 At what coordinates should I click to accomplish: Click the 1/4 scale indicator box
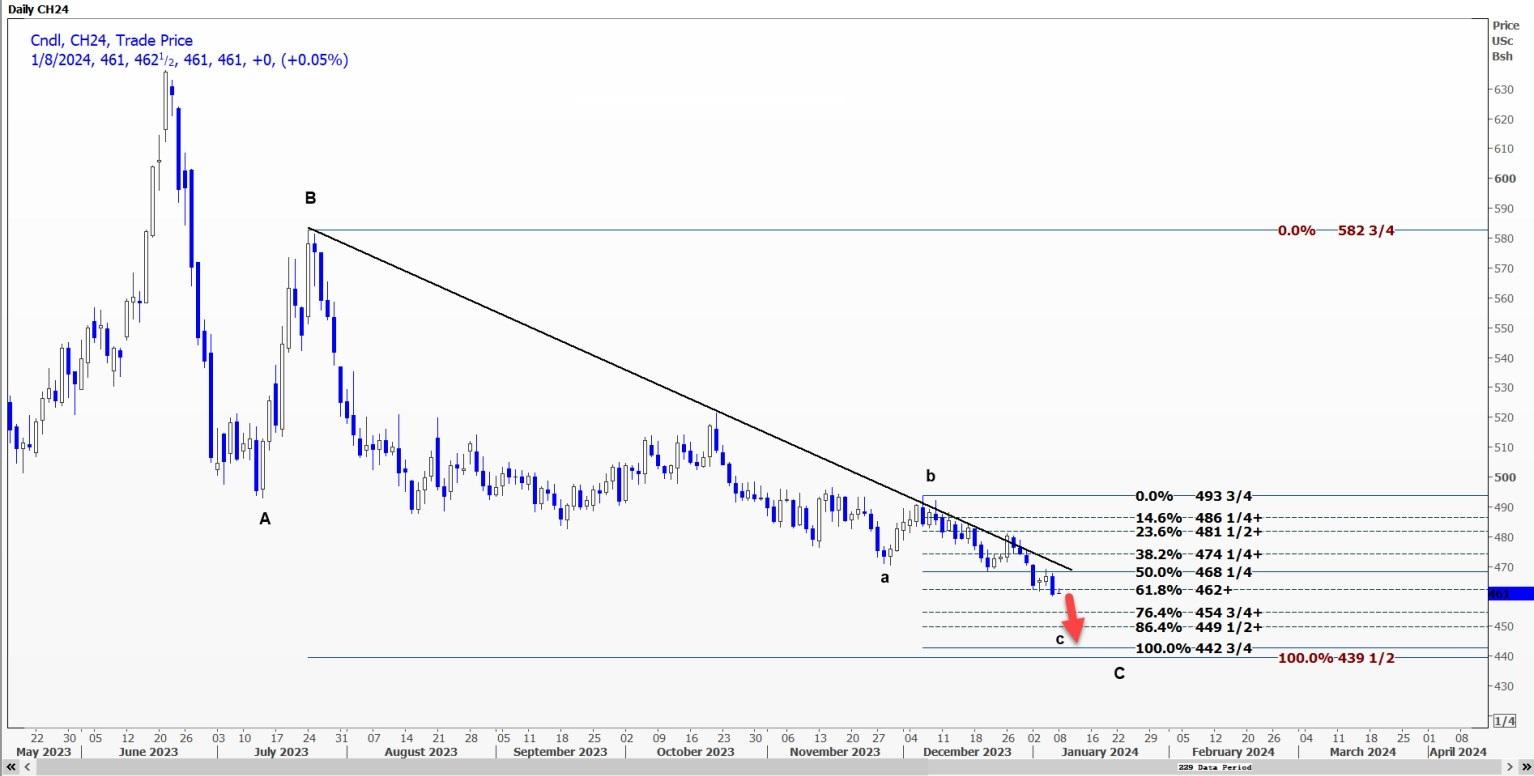(x=1504, y=721)
